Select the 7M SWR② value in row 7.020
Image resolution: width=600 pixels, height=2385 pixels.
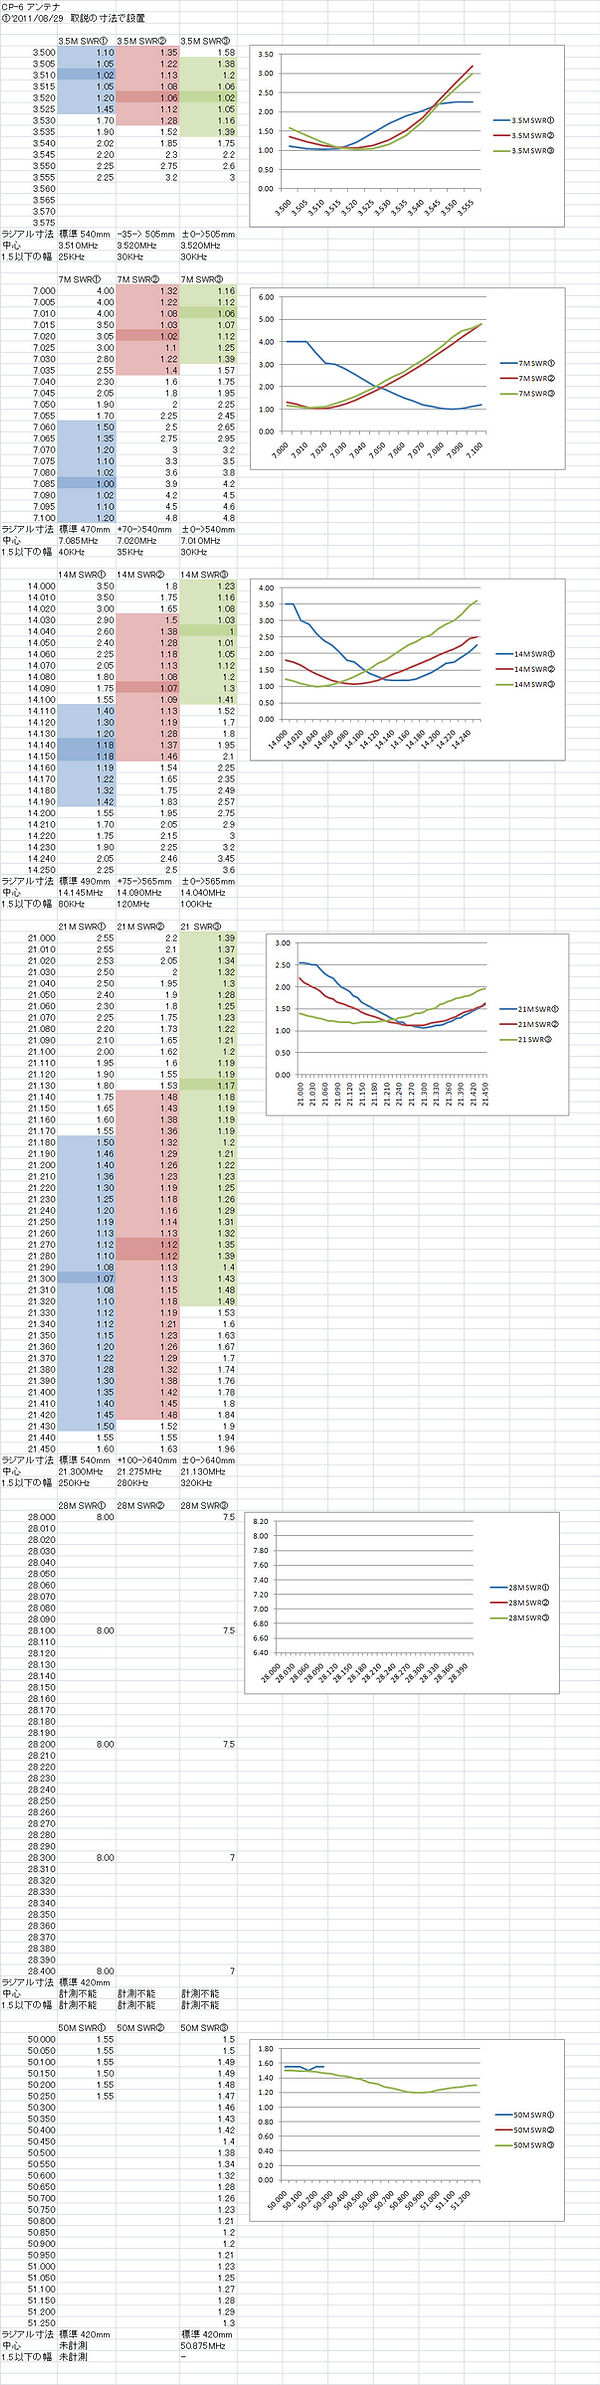point(168,336)
